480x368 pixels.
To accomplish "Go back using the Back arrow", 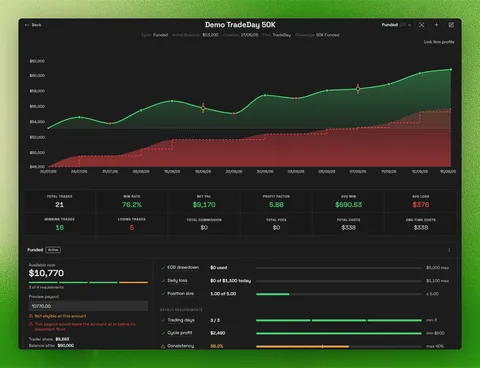I will click(x=33, y=25).
